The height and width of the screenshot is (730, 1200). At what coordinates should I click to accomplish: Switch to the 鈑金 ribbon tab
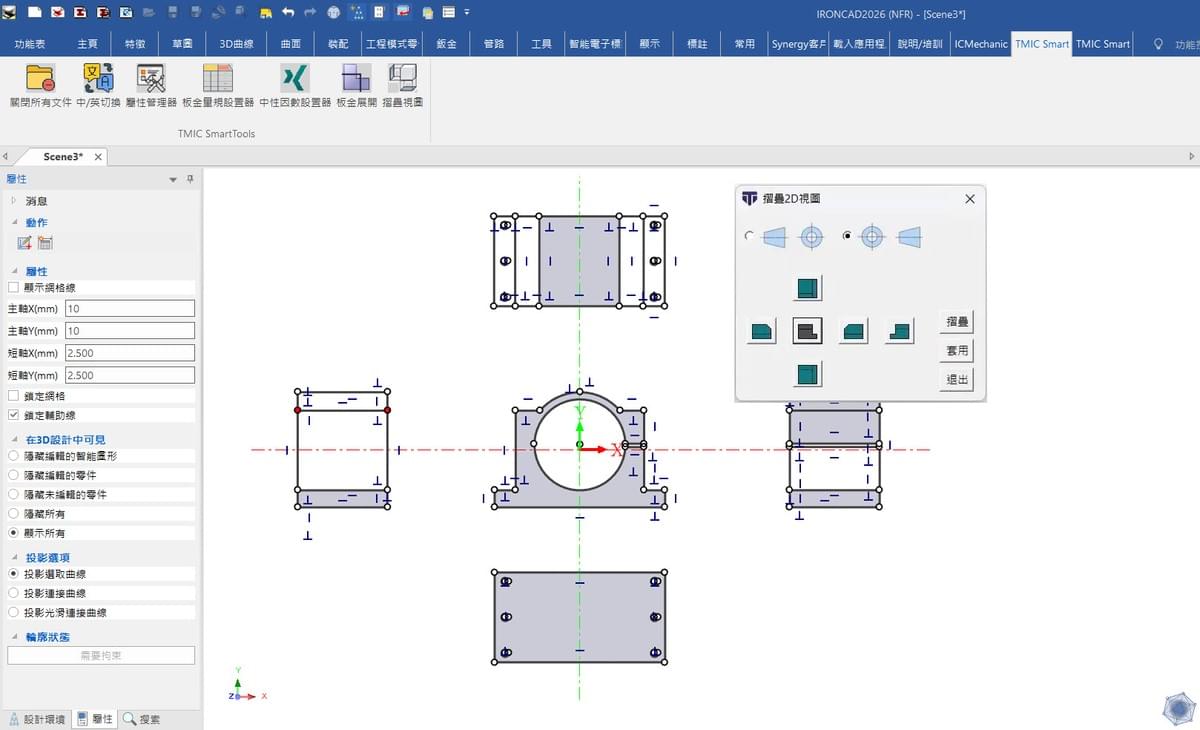447,44
